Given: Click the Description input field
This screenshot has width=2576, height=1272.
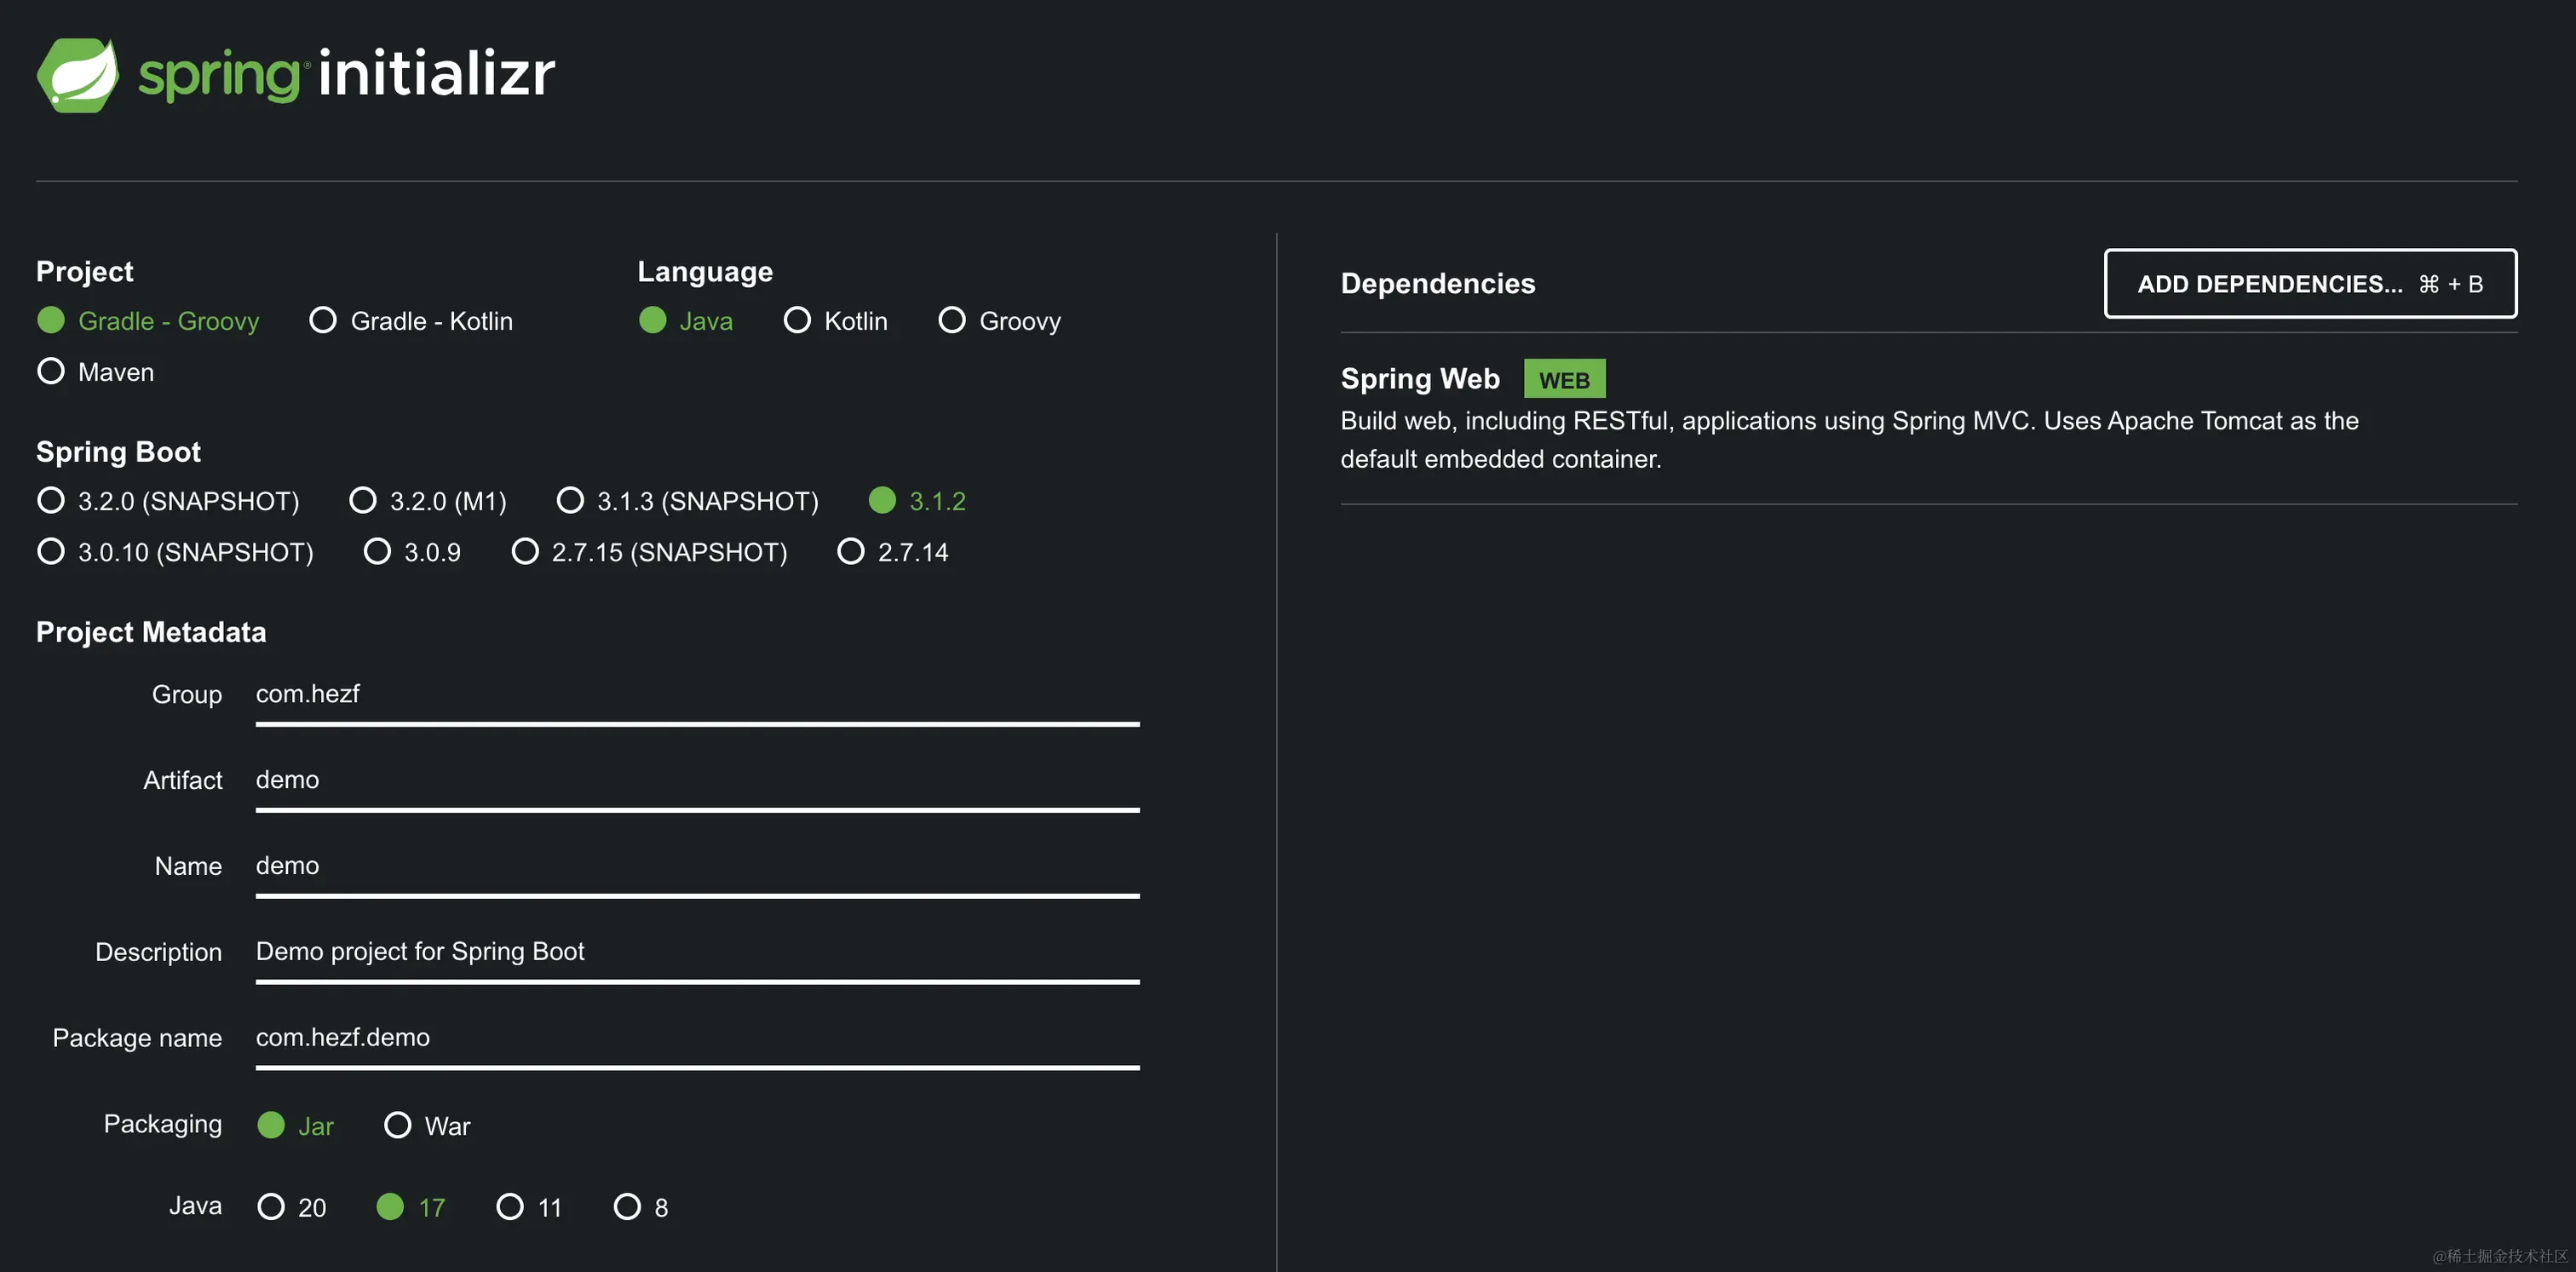Looking at the screenshot, I should [x=697, y=952].
